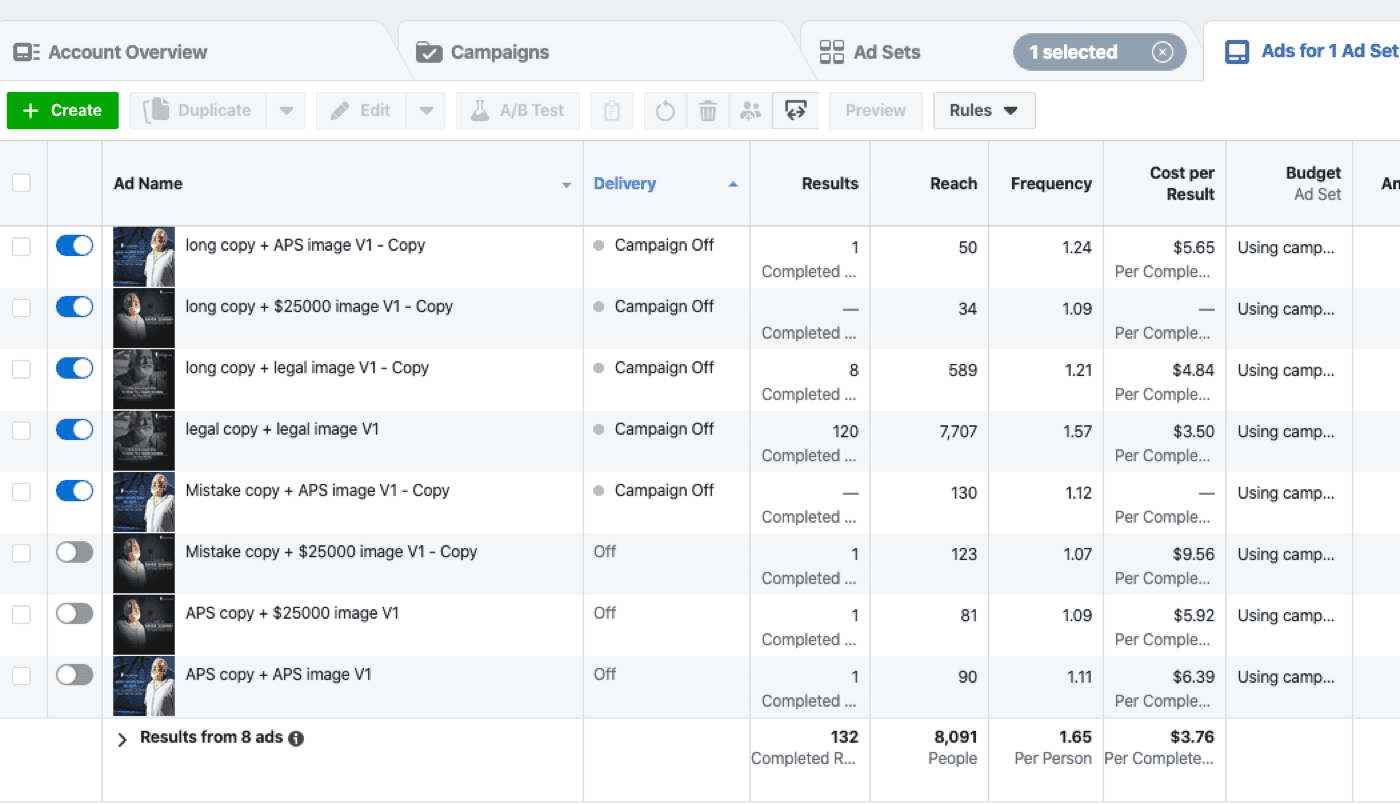
Task: Check the box for 'Mistake copy + $25000 image V1 - Copy'
Action: tap(21, 553)
